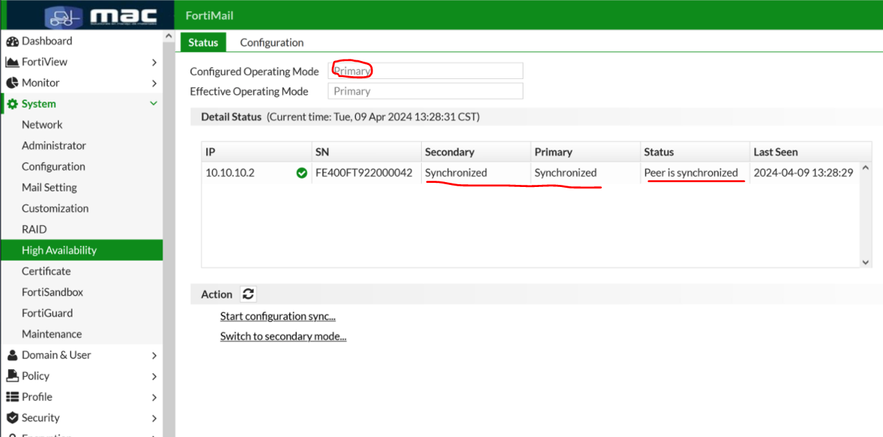Click the table scroll up arrow
This screenshot has height=437, width=883.
[x=866, y=168]
